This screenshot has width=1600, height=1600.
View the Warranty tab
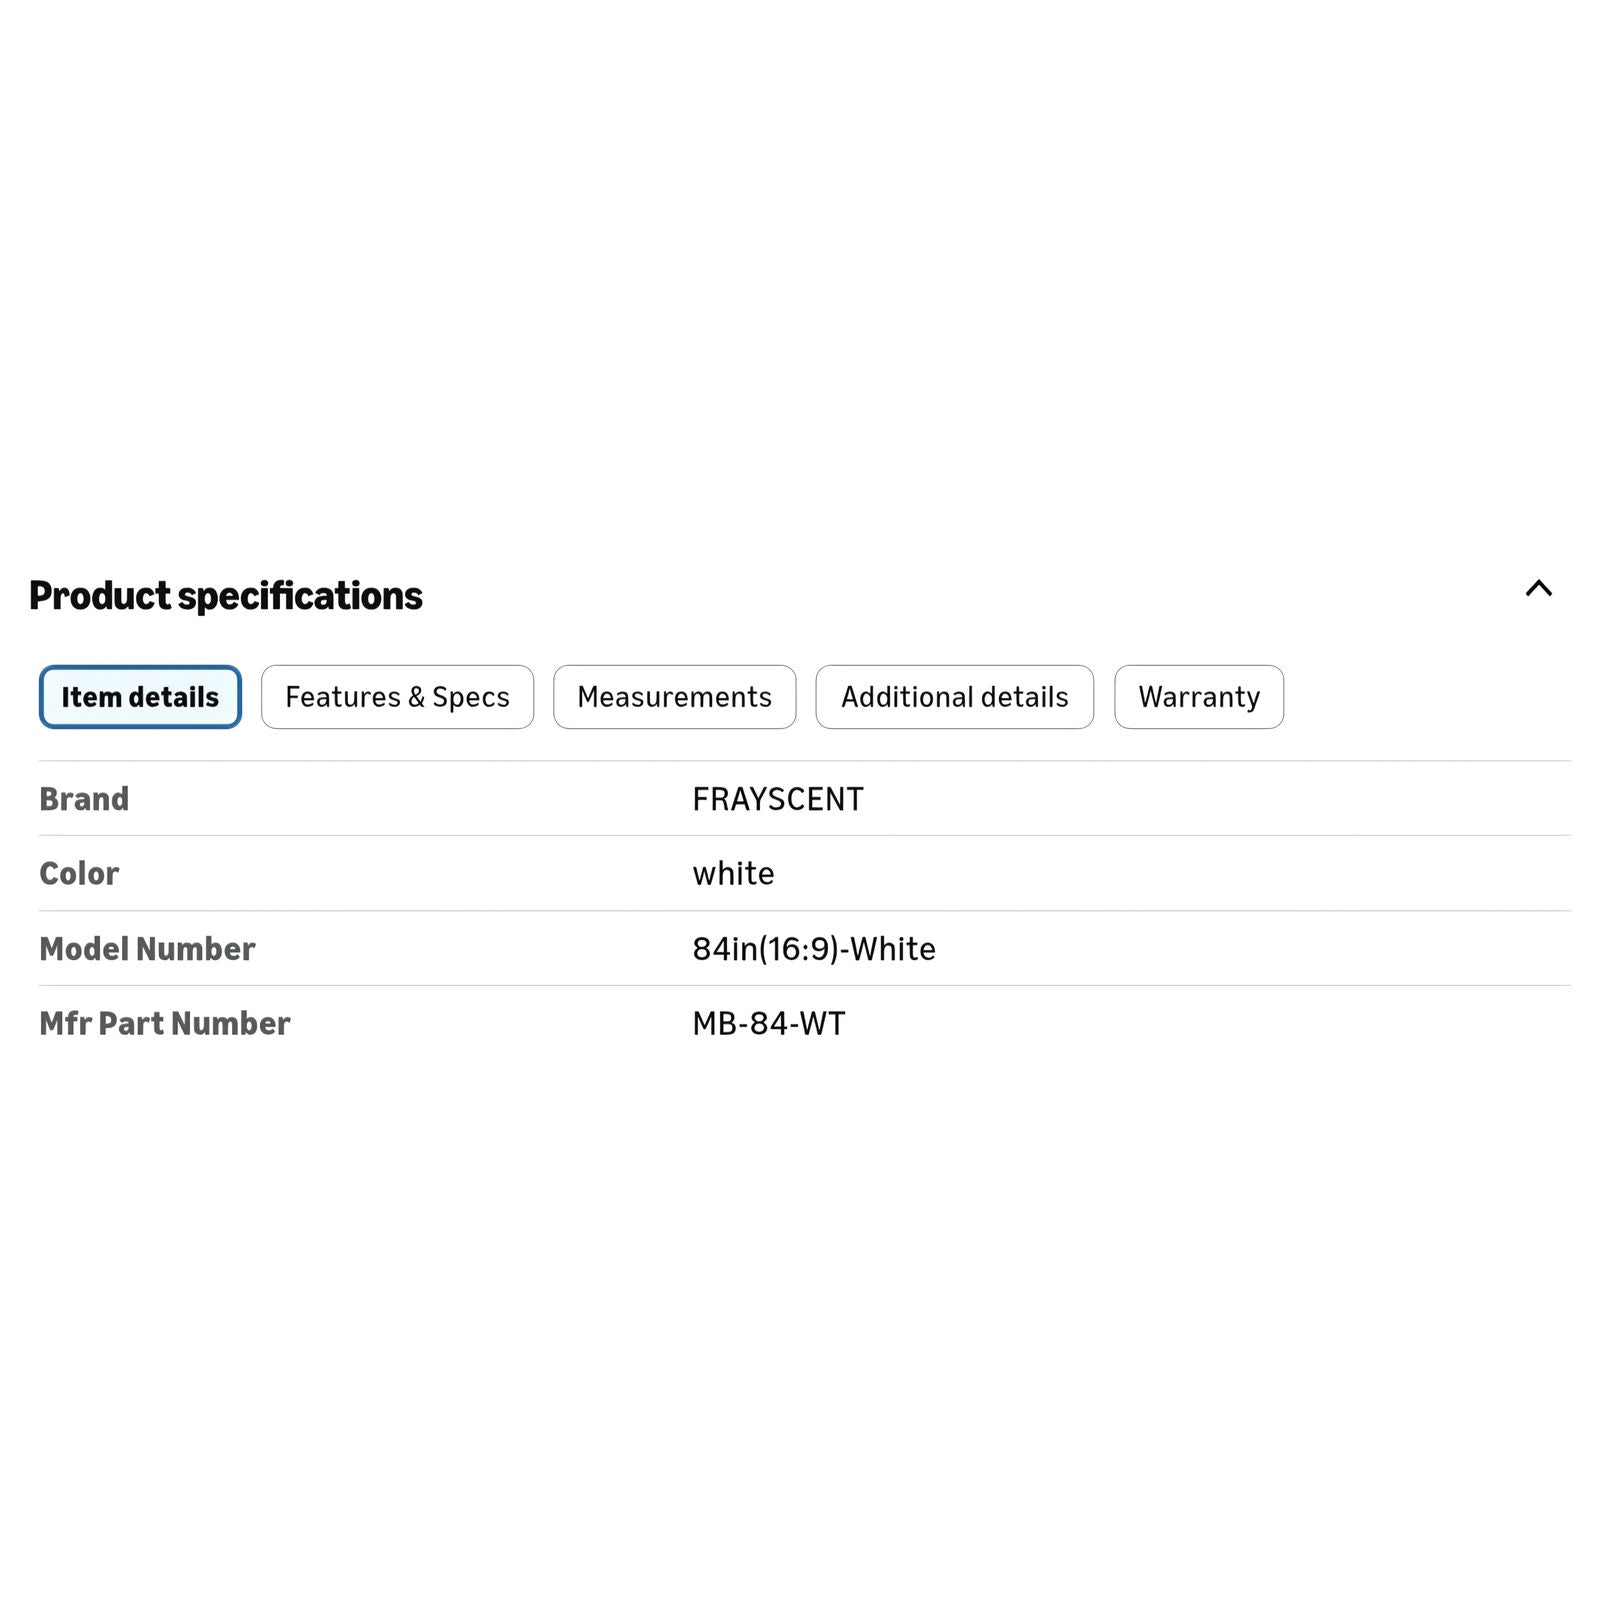1199,697
